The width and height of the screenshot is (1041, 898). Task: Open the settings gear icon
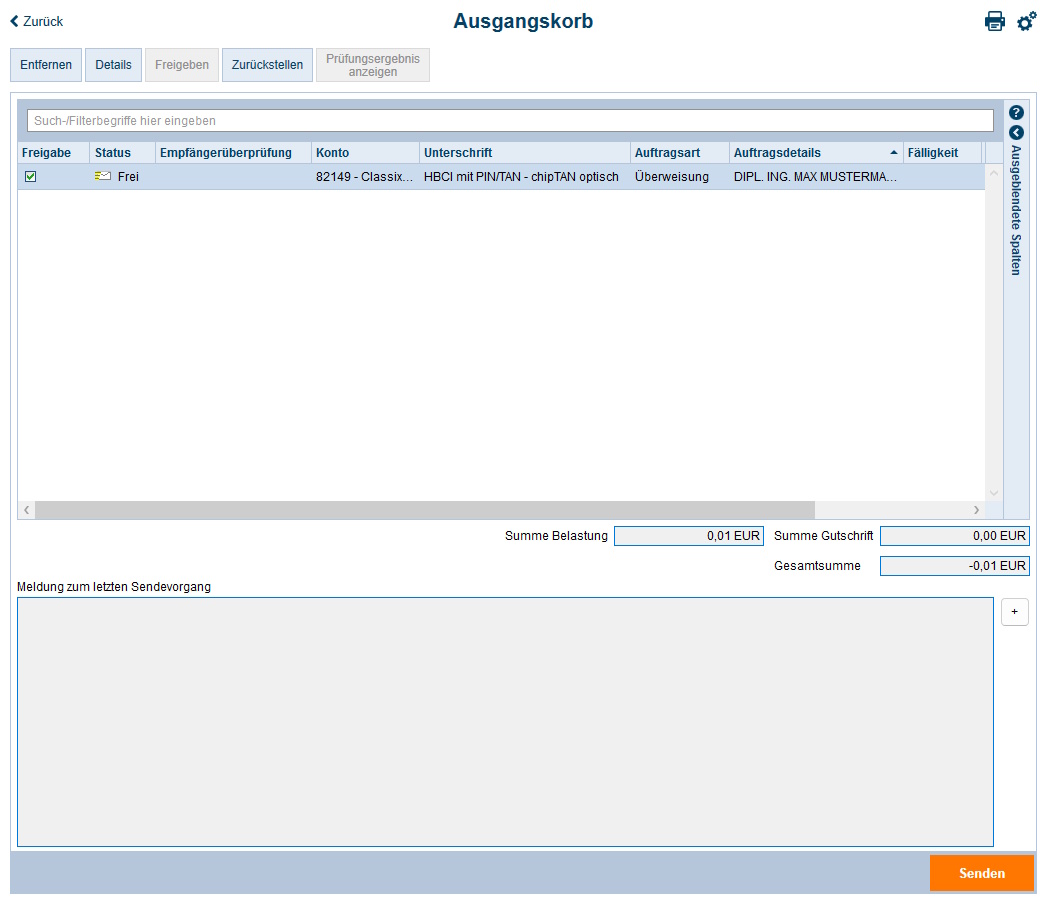(x=1026, y=21)
